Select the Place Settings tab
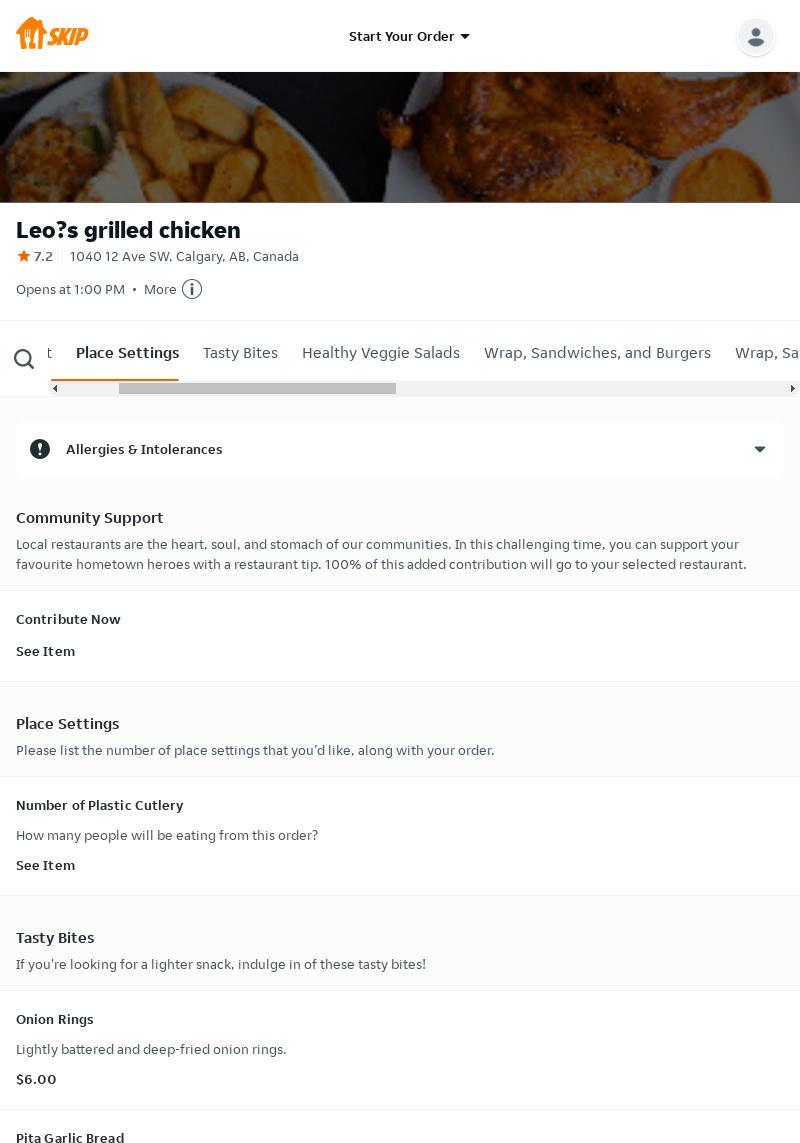The height and width of the screenshot is (1143, 800). pos(127,353)
